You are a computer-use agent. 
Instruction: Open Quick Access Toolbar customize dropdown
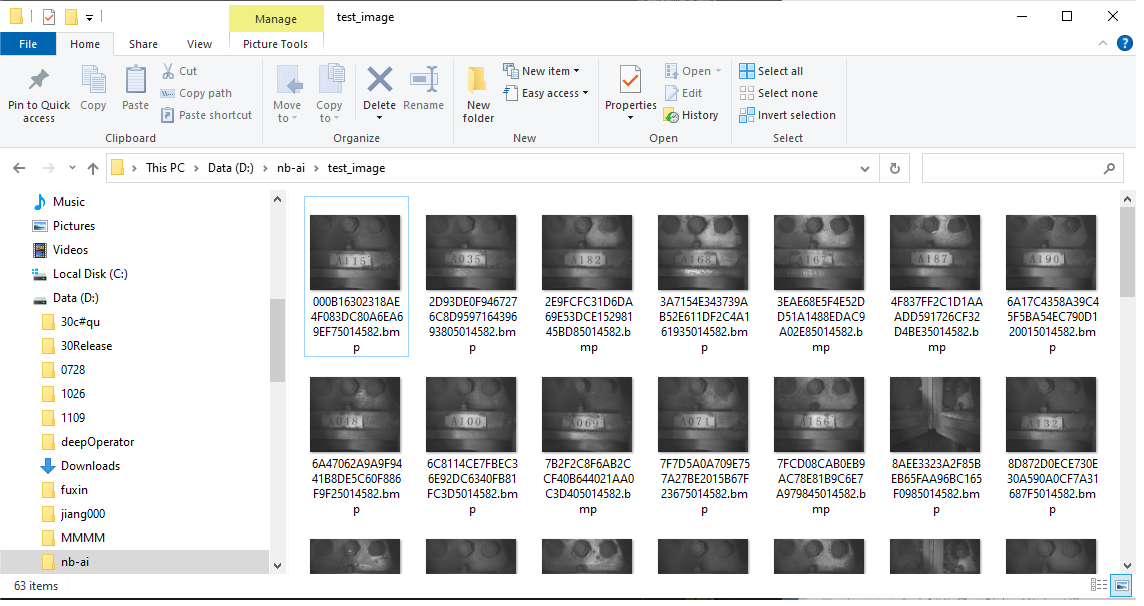89,17
